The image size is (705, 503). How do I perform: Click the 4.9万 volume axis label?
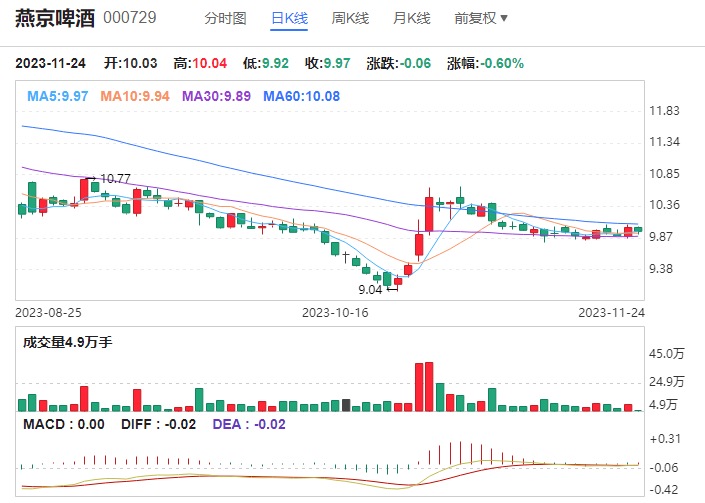click(x=663, y=405)
